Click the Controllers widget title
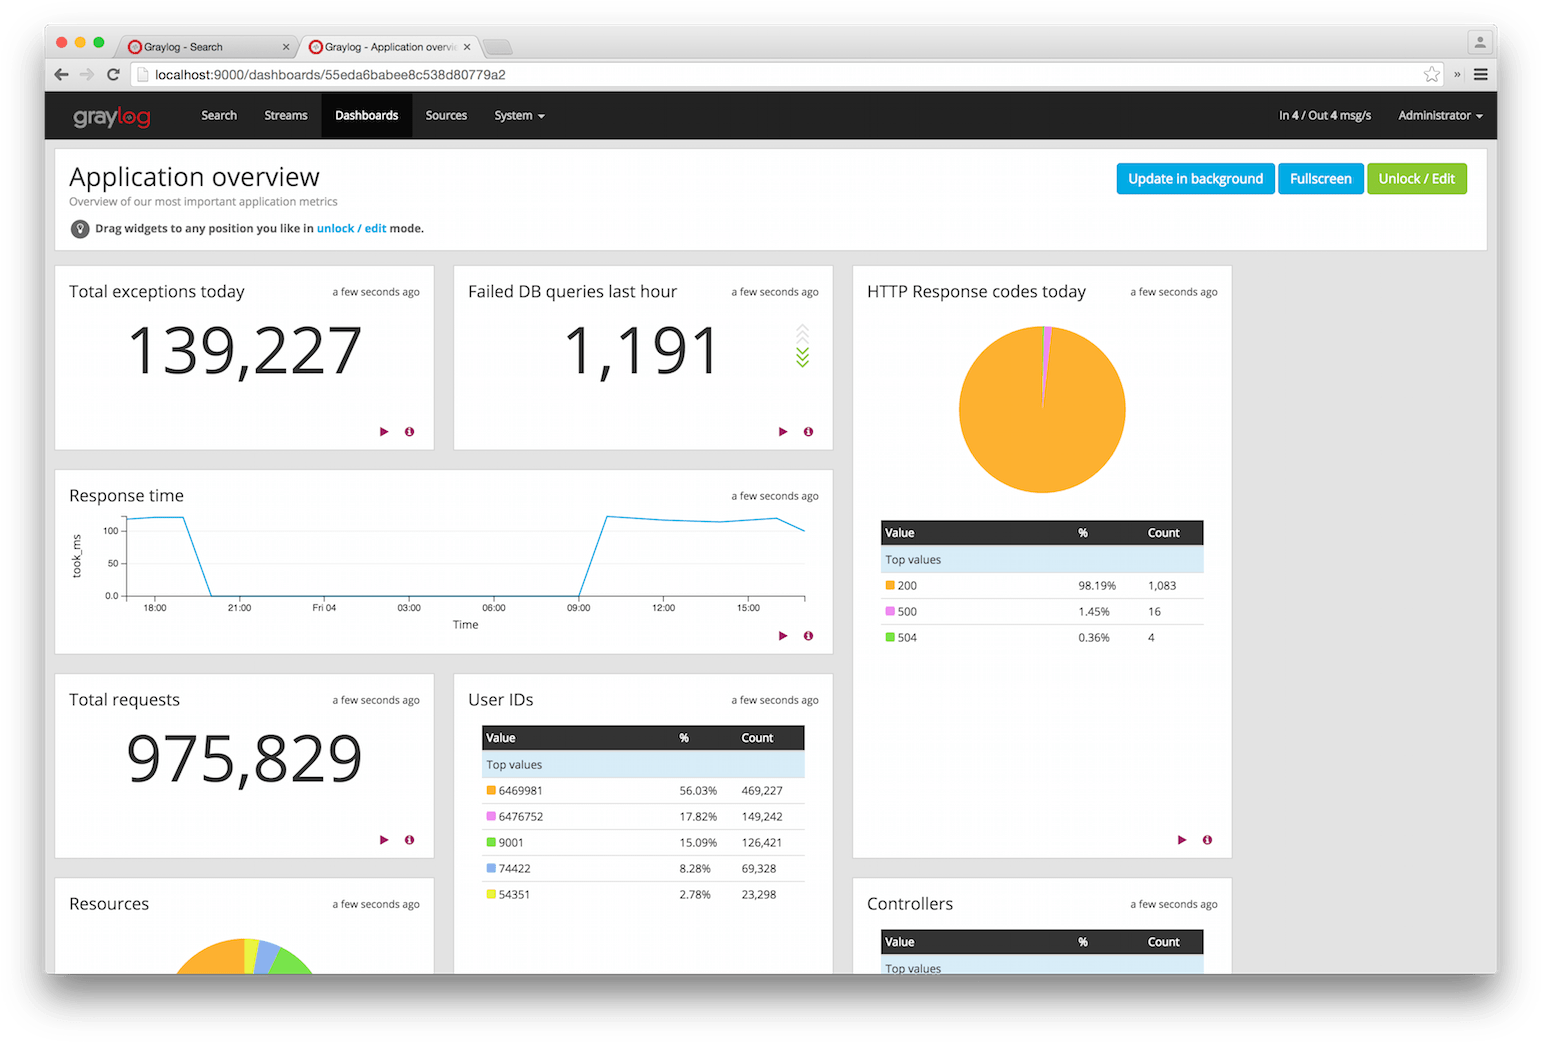Screen dimensions: 1541x1042 click(910, 904)
